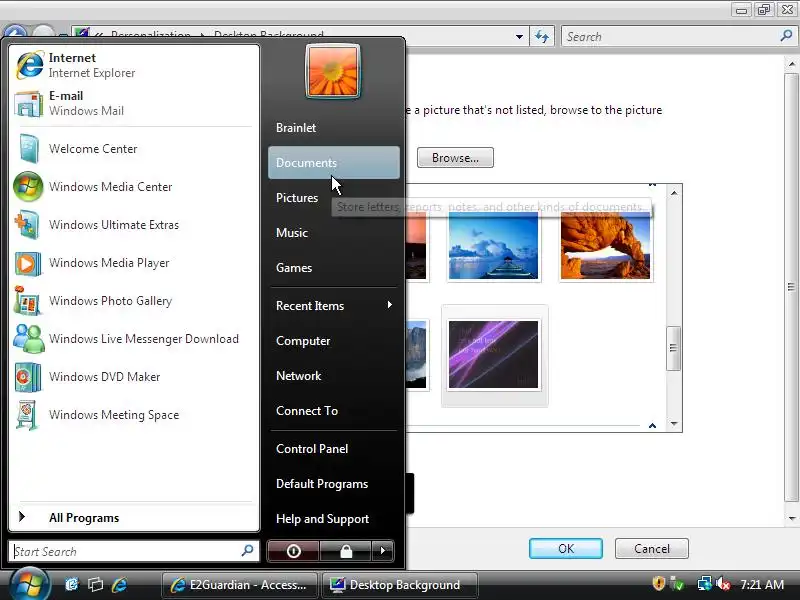Image resolution: width=800 pixels, height=600 pixels.
Task: Click the search magnifier in Explorer window
Action: [x=786, y=36]
